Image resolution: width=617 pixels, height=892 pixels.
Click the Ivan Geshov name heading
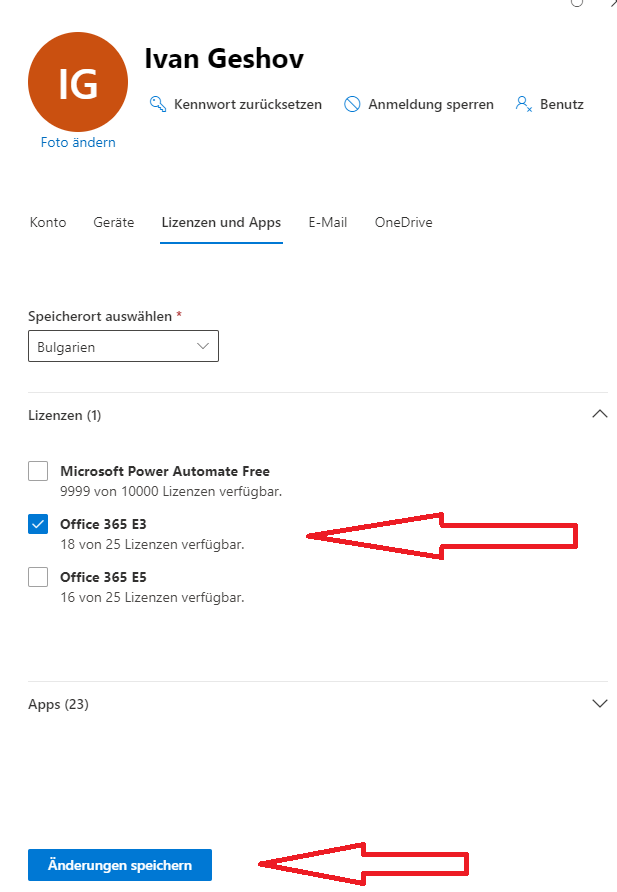pos(224,59)
